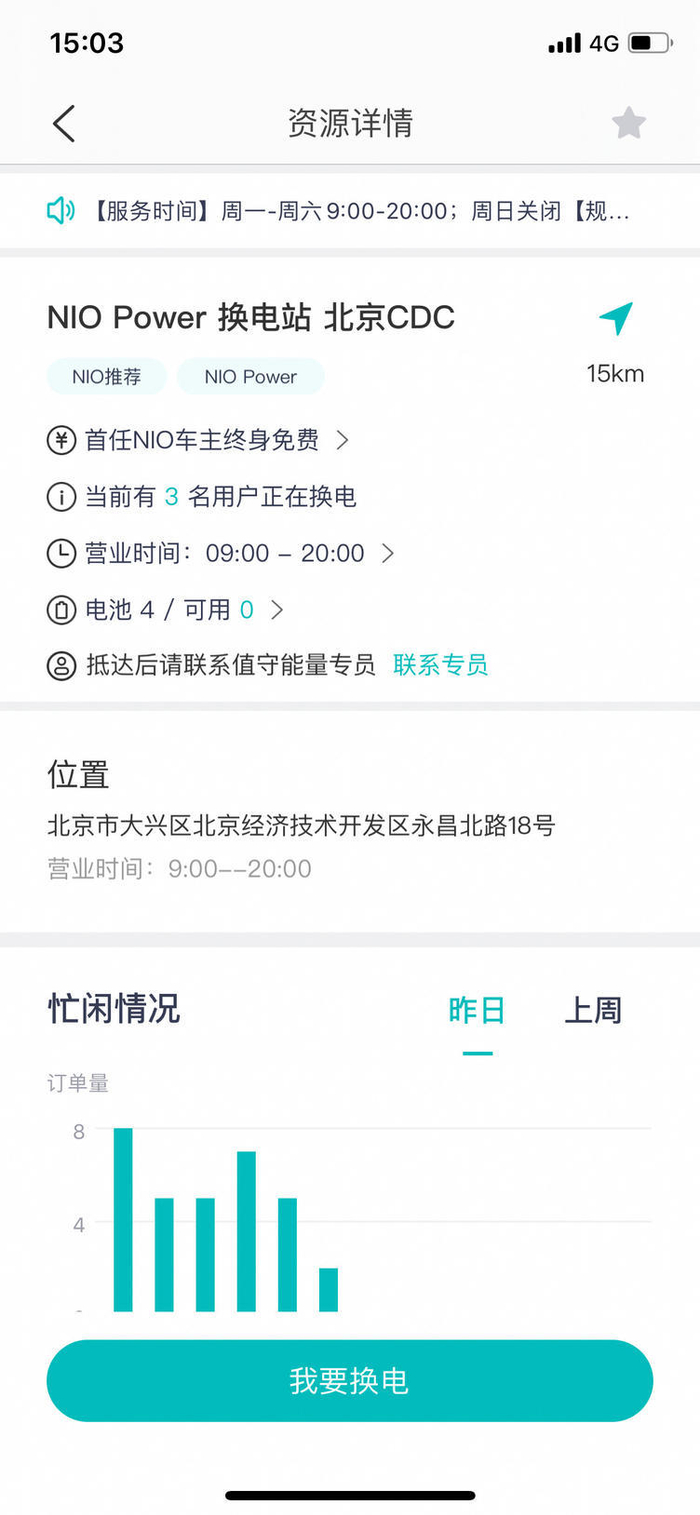Screen dimensions: 700x1515
Task: Open navigation with the arrow icon
Action: [x=616, y=318]
